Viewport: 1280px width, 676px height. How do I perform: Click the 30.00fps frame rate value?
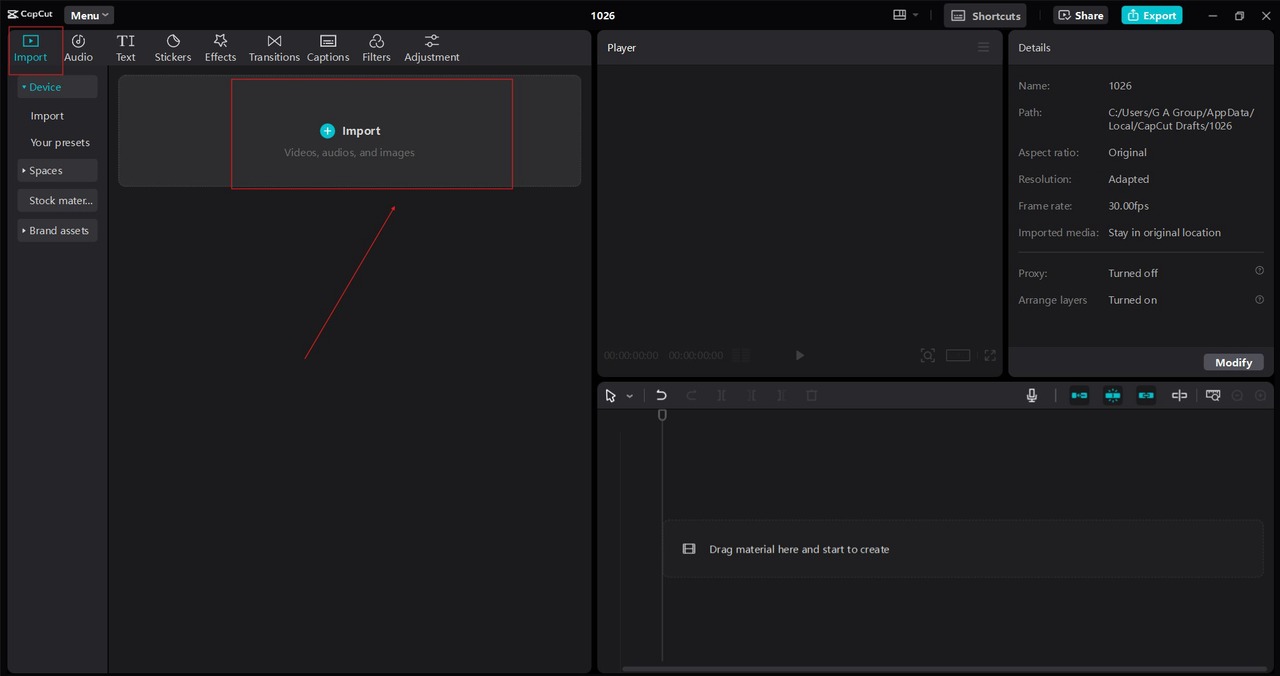[1128, 206]
